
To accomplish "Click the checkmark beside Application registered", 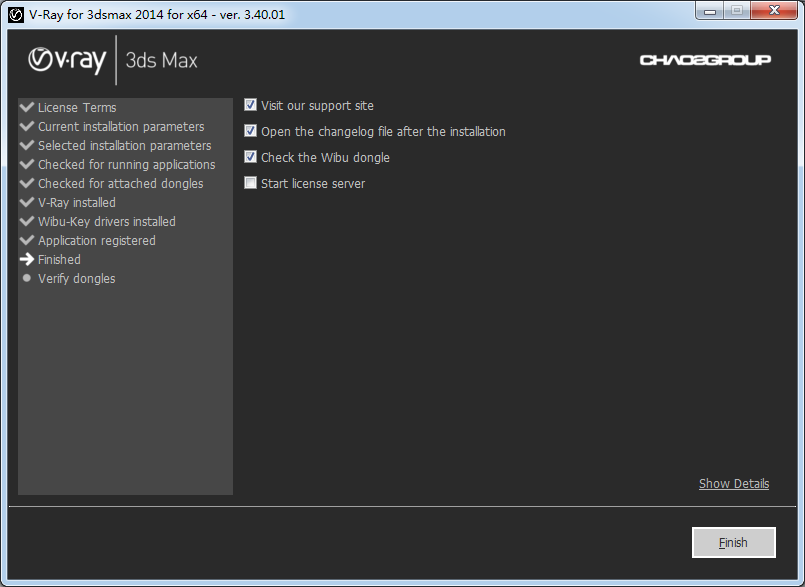I will (27, 240).
